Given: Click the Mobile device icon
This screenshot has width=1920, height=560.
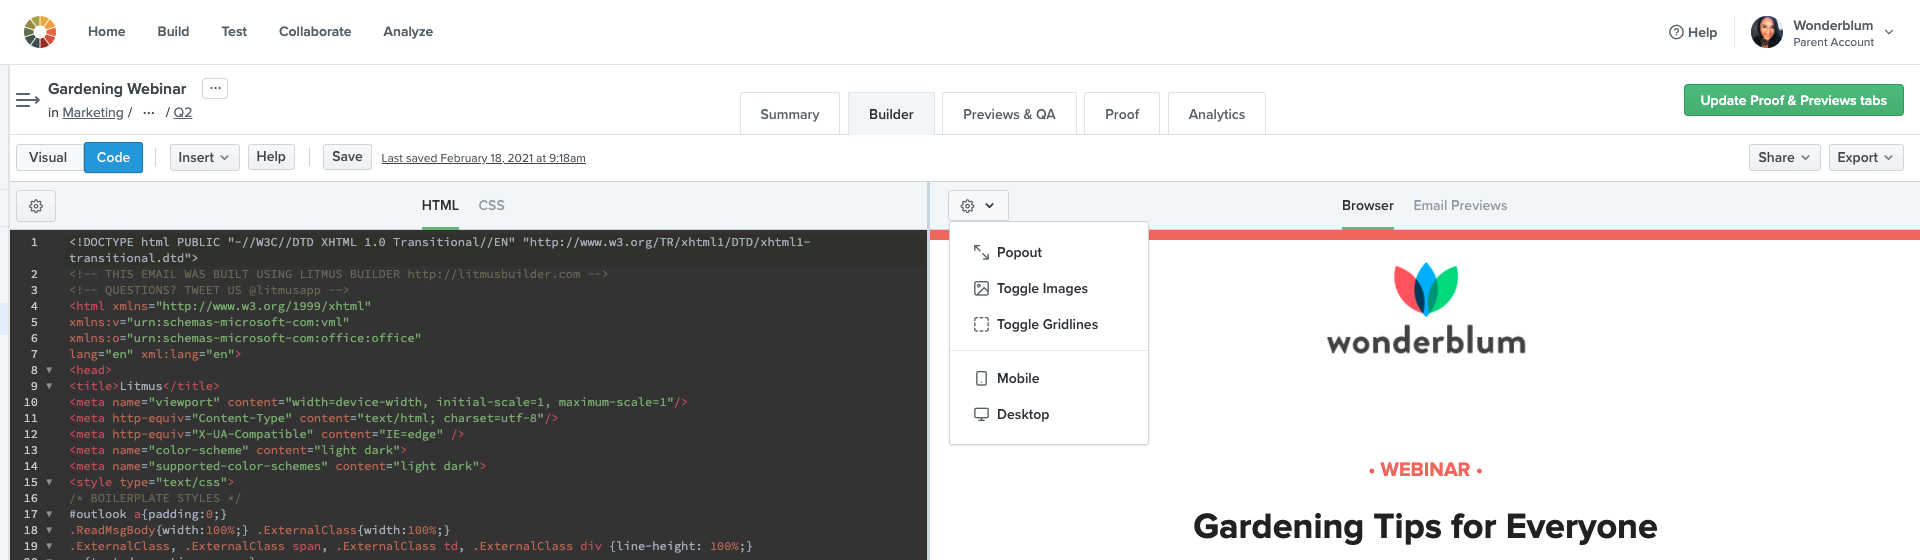Looking at the screenshot, I should pos(981,378).
